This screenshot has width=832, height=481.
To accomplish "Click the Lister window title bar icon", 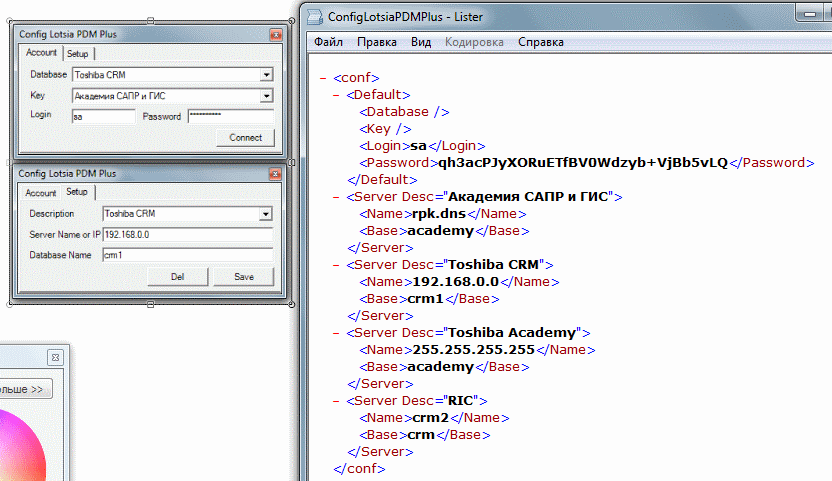I will pyautogui.click(x=314, y=16).
